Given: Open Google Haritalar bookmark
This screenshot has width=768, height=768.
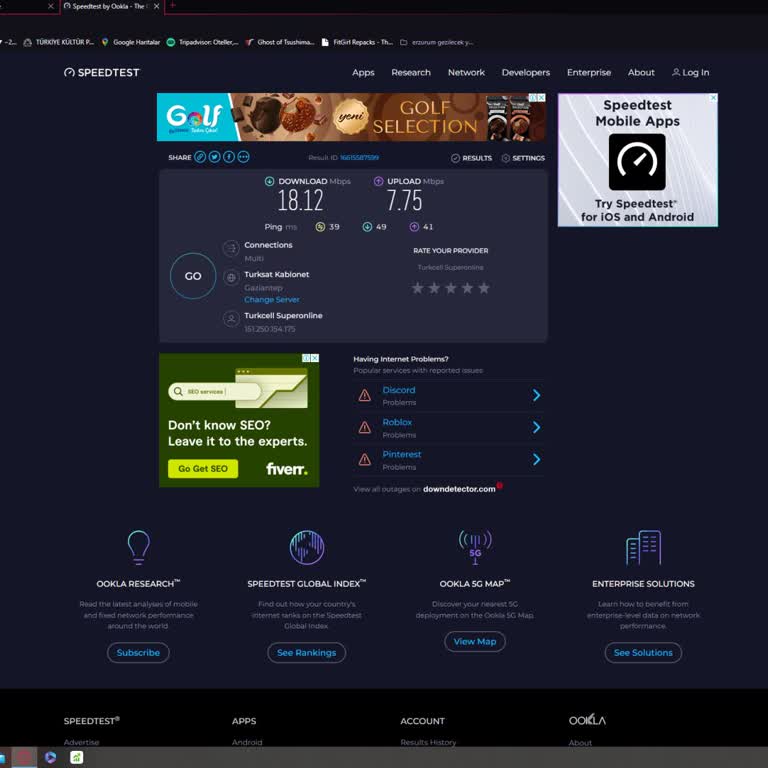Looking at the screenshot, I should click(131, 42).
